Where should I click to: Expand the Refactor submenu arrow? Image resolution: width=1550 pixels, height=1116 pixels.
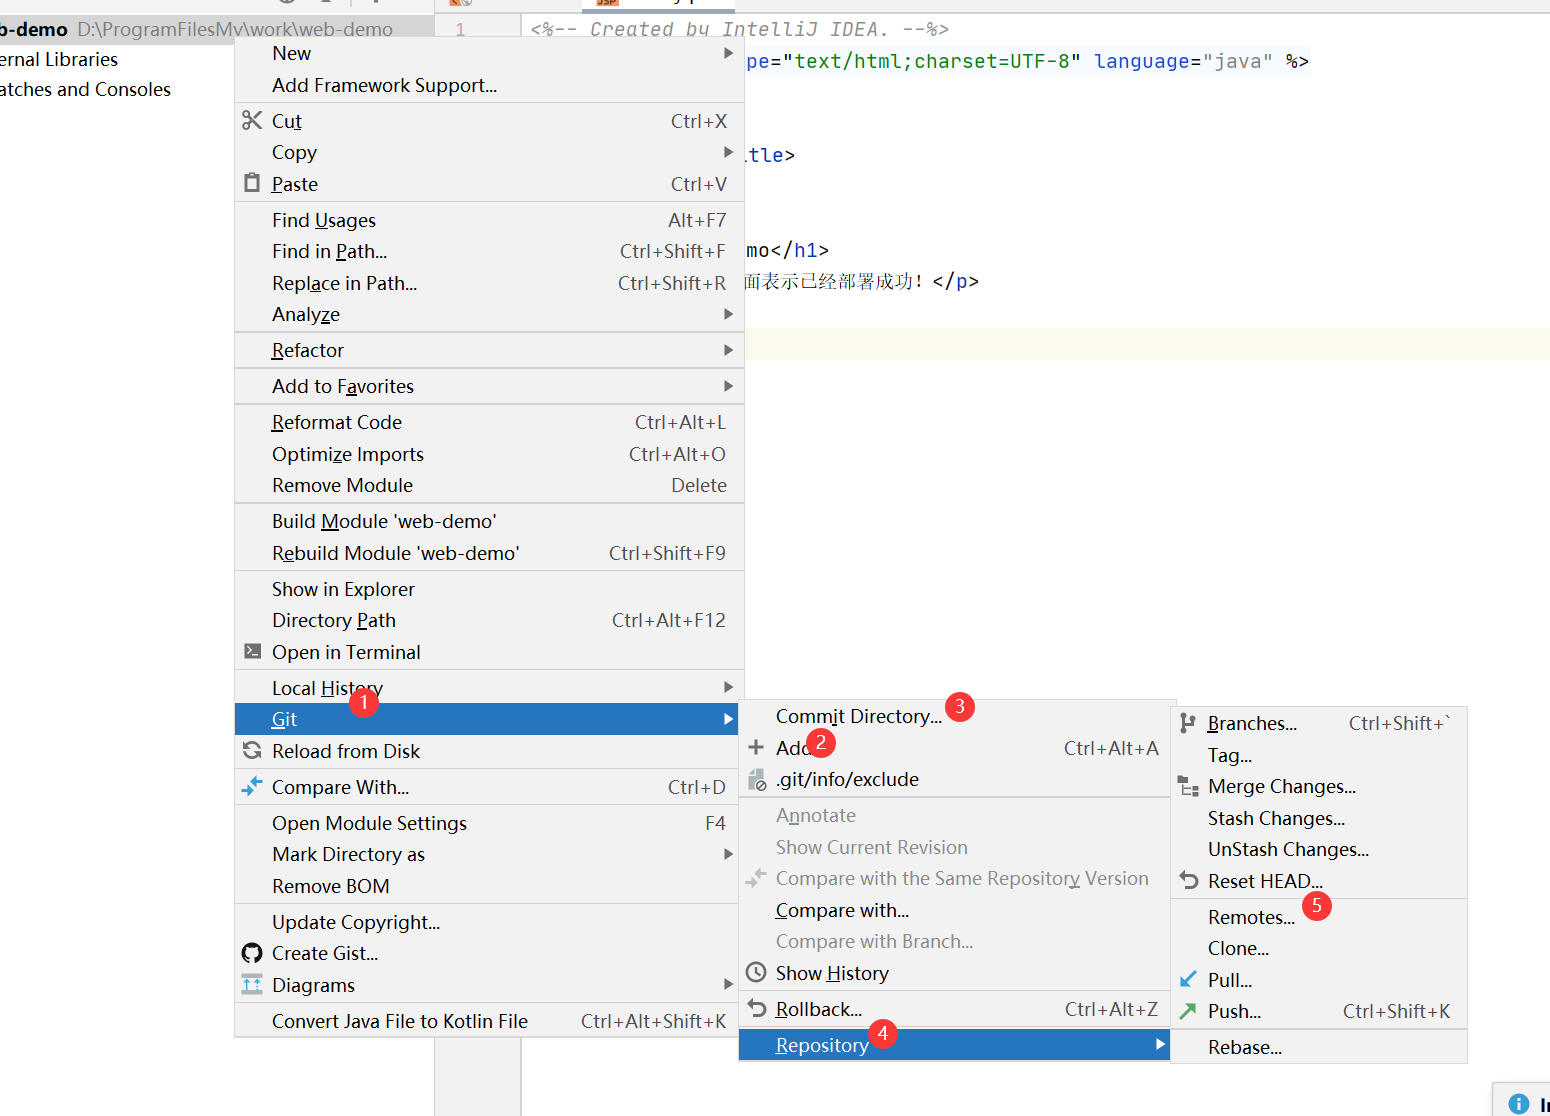728,350
